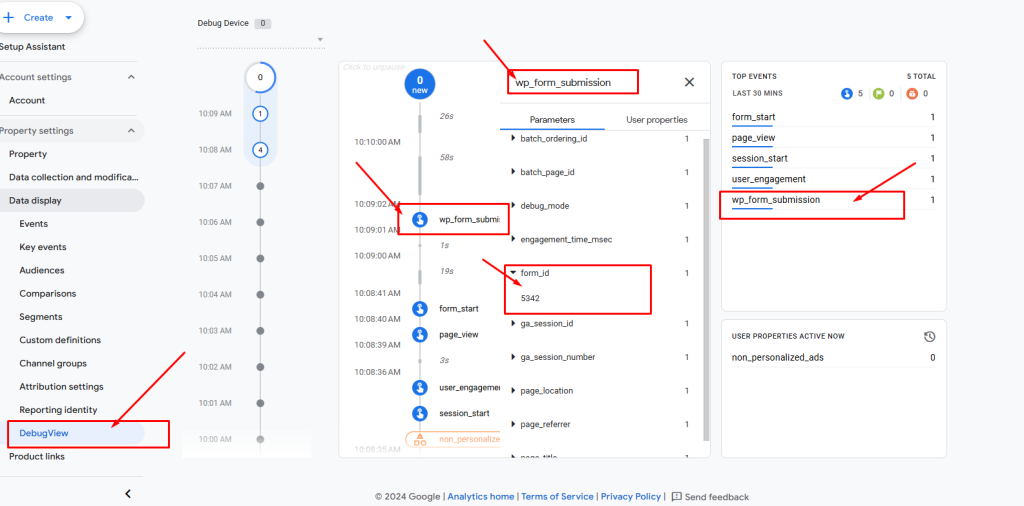1024x506 pixels.
Task: Open Setup Assistant in sidebar
Action: pos(32,47)
